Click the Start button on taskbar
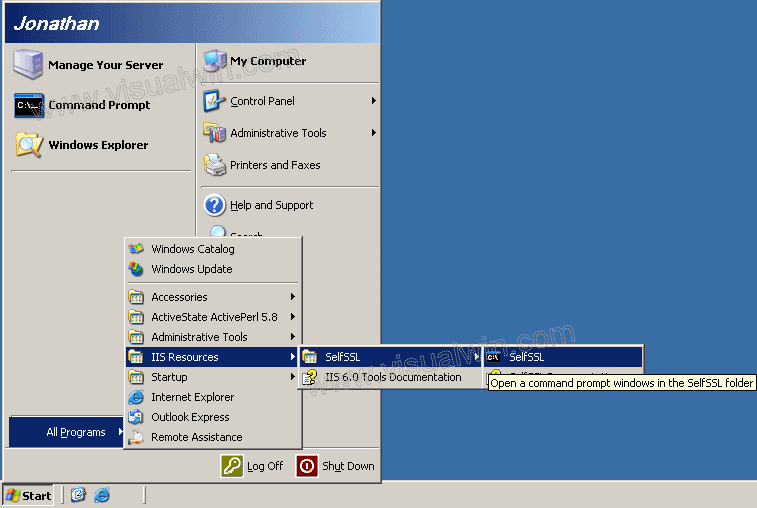The image size is (757, 508). click(28, 495)
